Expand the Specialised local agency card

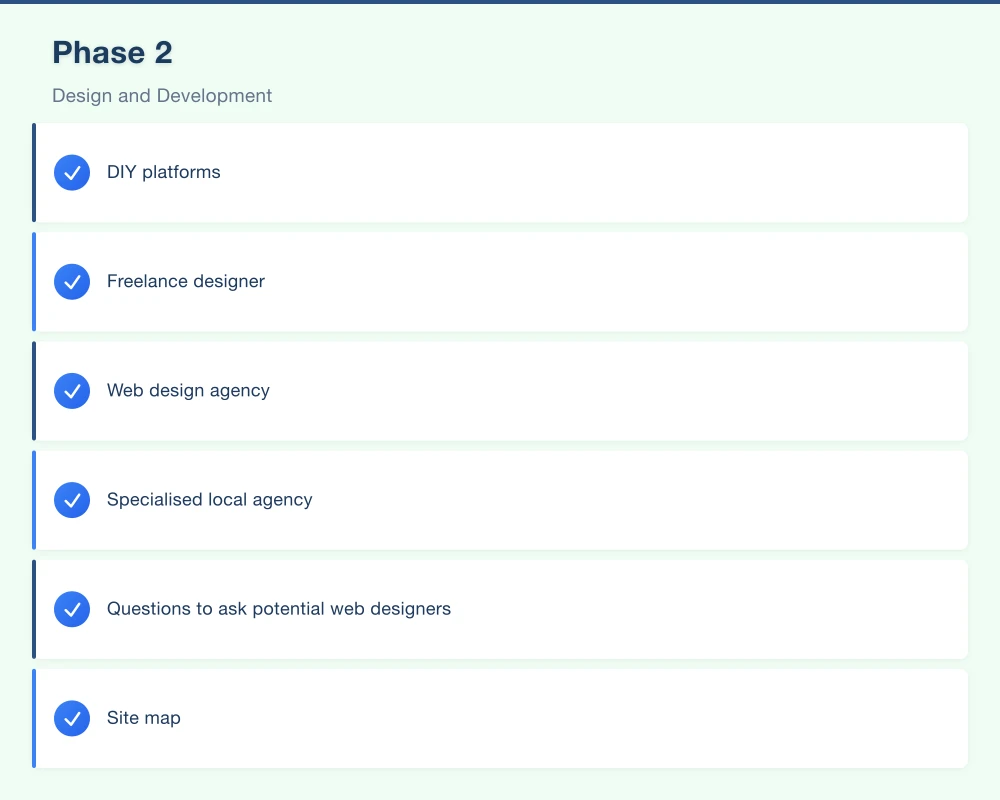[x=500, y=500]
